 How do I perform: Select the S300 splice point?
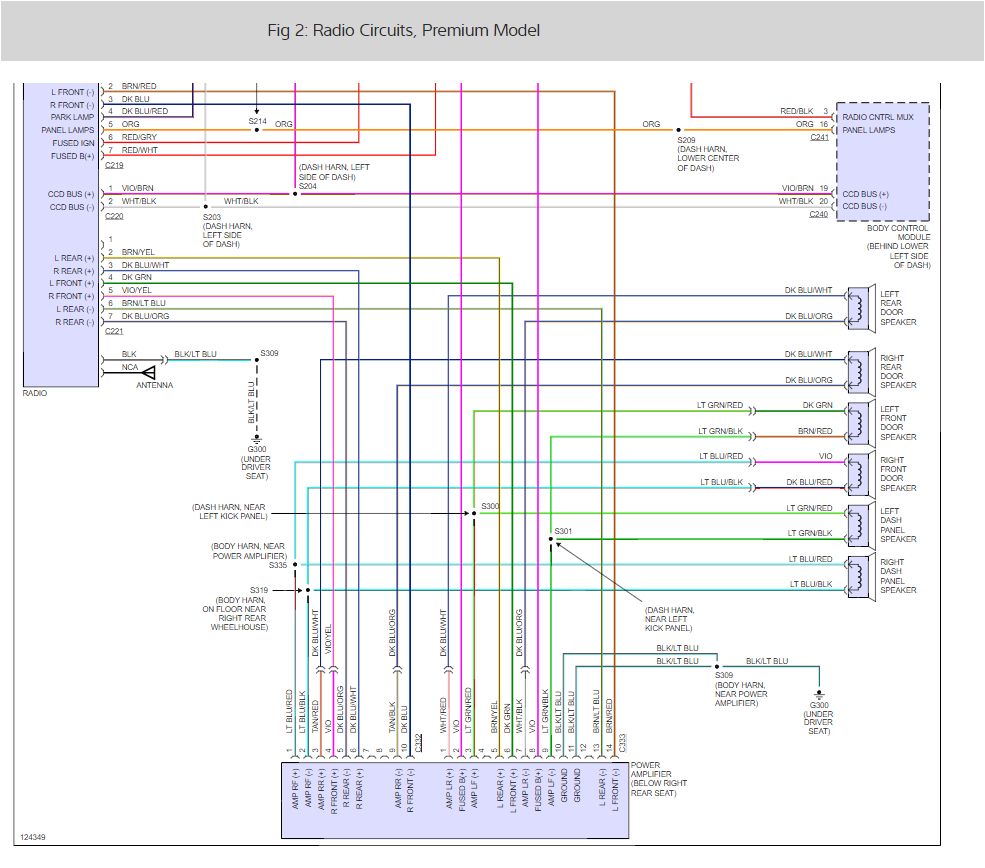point(474,514)
